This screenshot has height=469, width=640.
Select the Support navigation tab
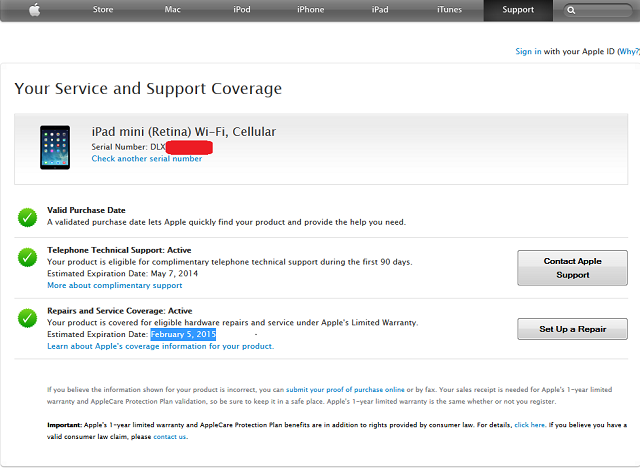point(518,10)
